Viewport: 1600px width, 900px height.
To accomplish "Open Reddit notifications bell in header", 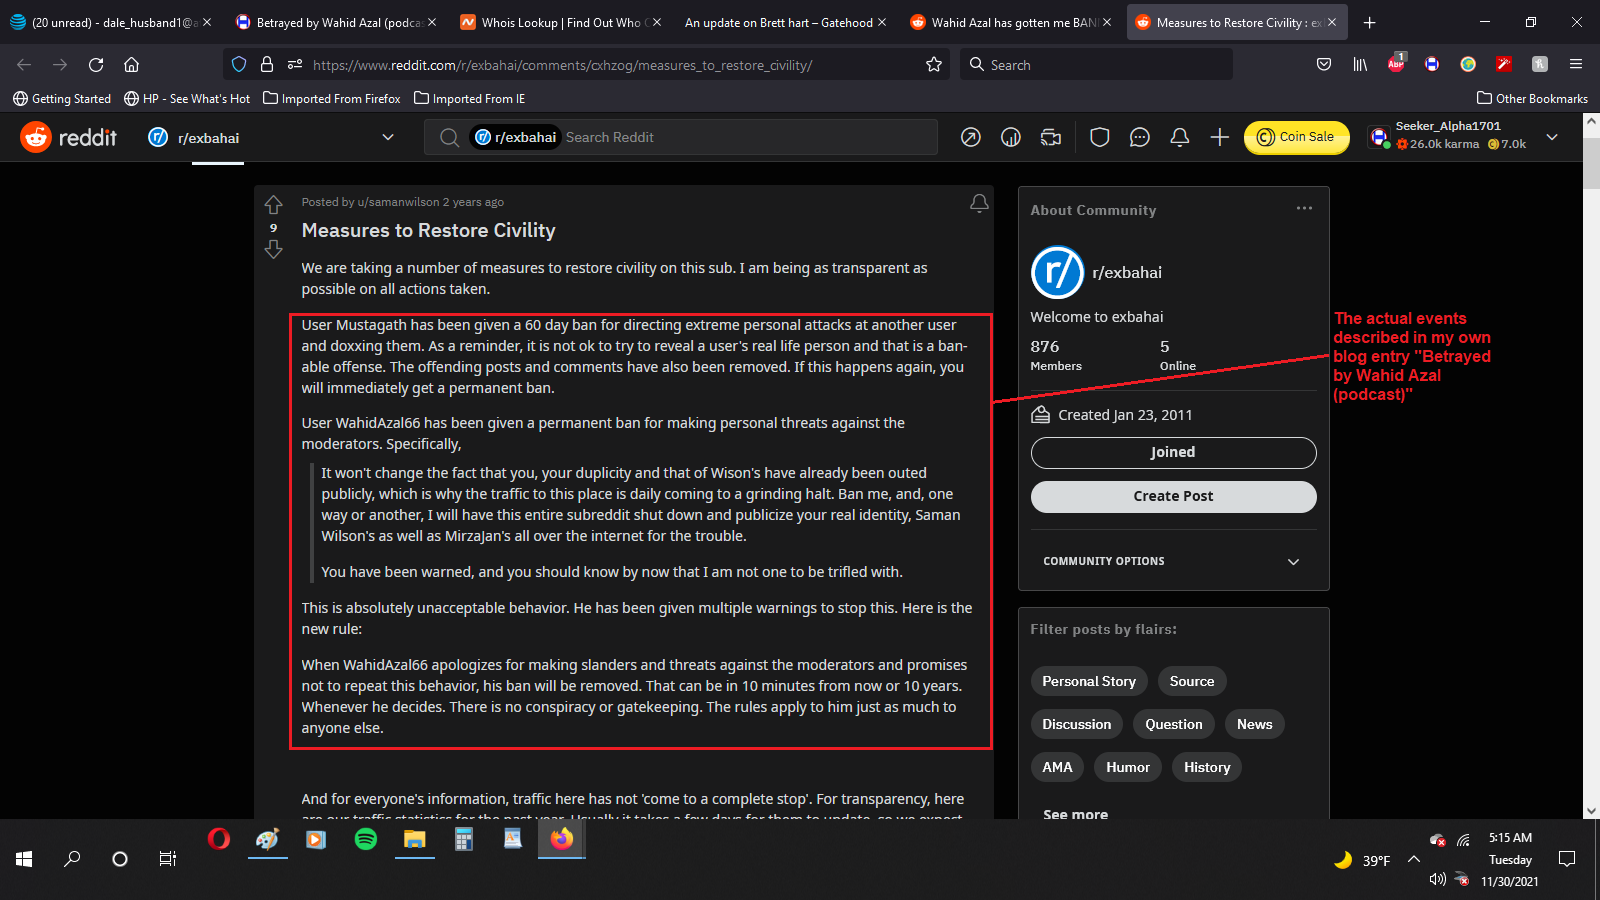I will point(1179,138).
